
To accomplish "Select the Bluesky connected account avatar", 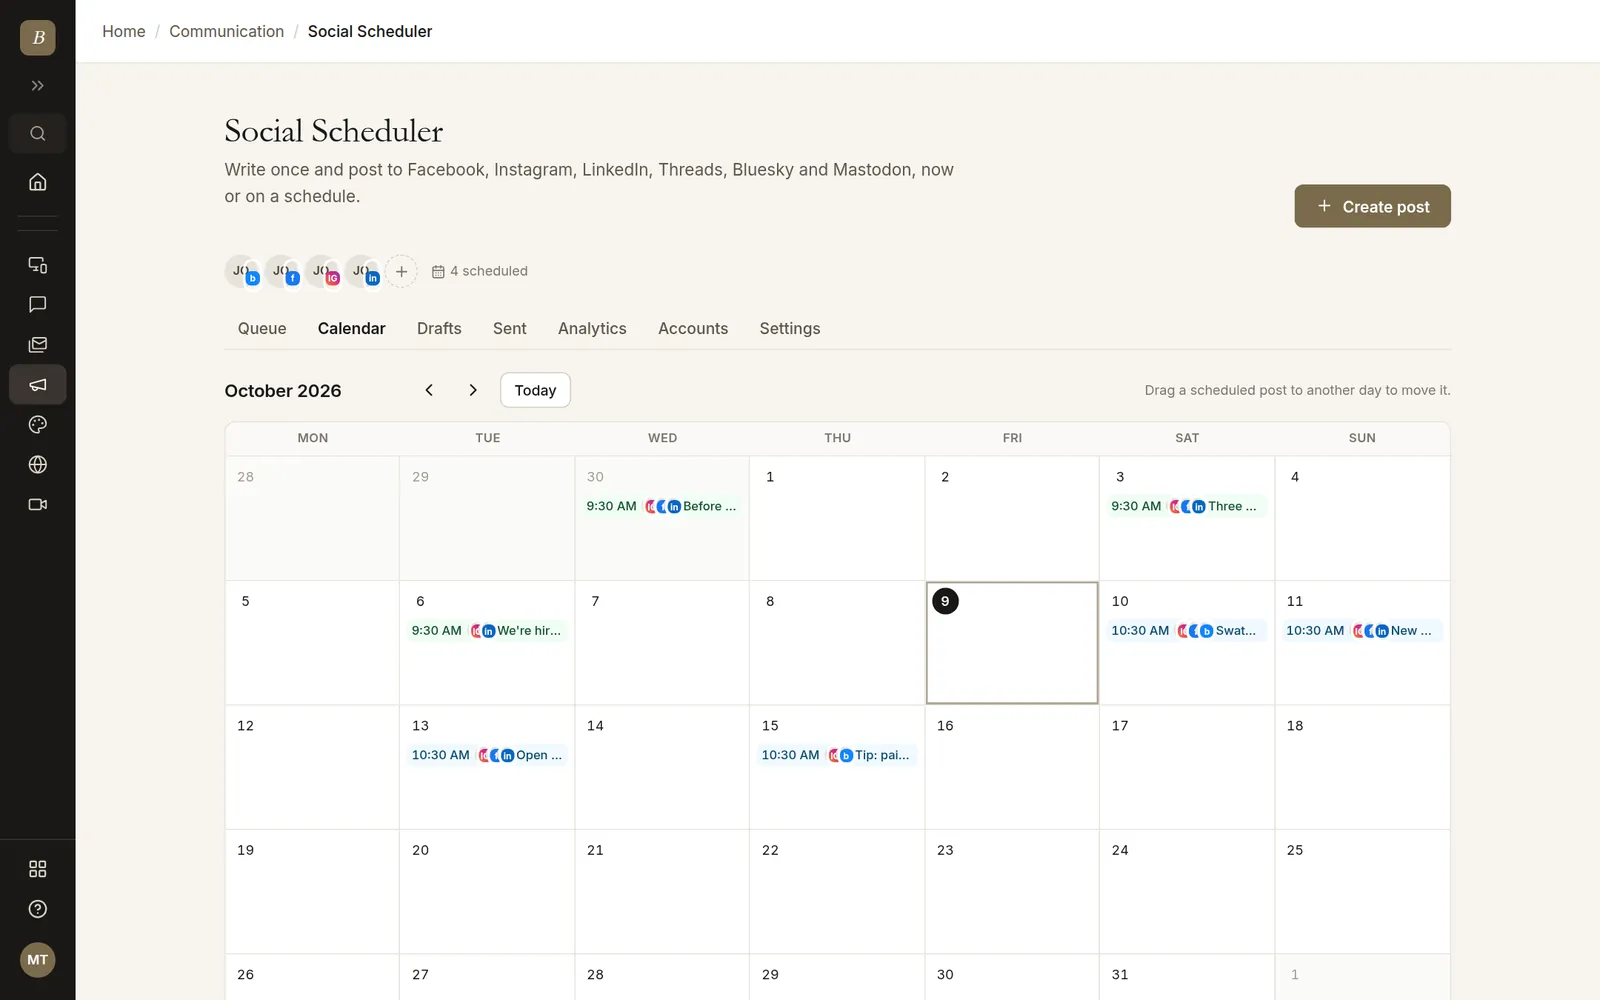I will [242, 271].
